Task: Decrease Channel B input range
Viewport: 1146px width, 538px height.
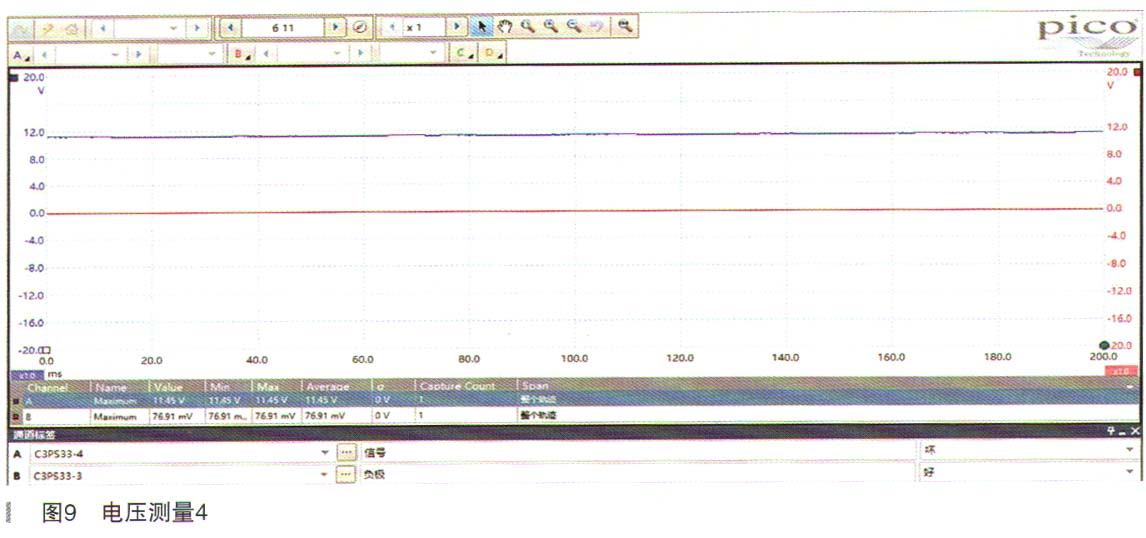Action: pos(266,55)
